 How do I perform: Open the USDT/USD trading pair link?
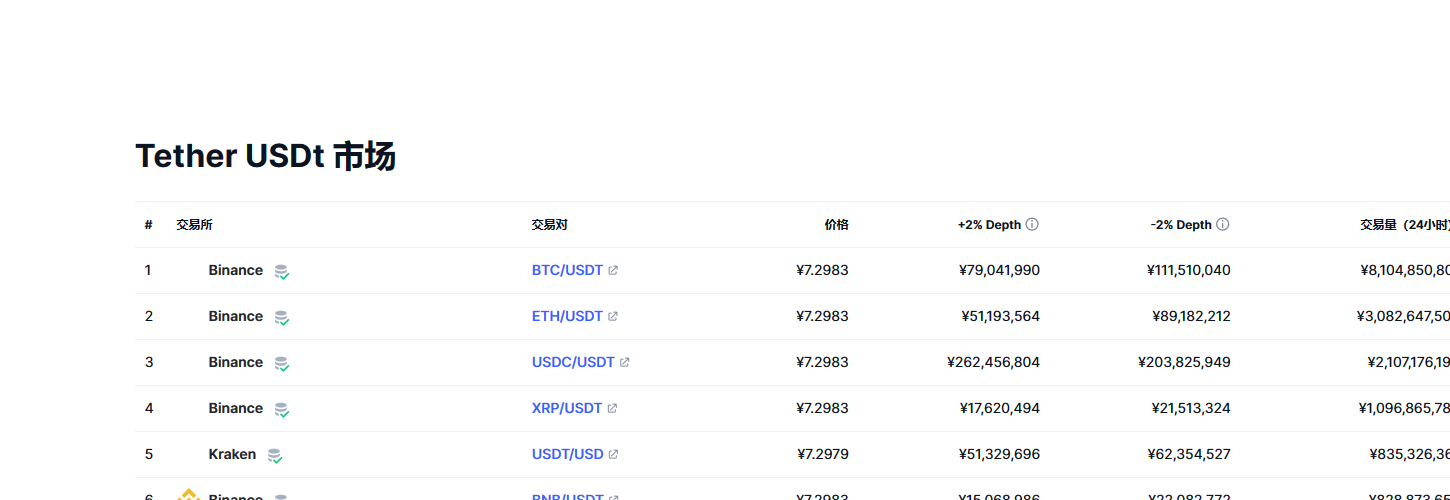click(567, 455)
